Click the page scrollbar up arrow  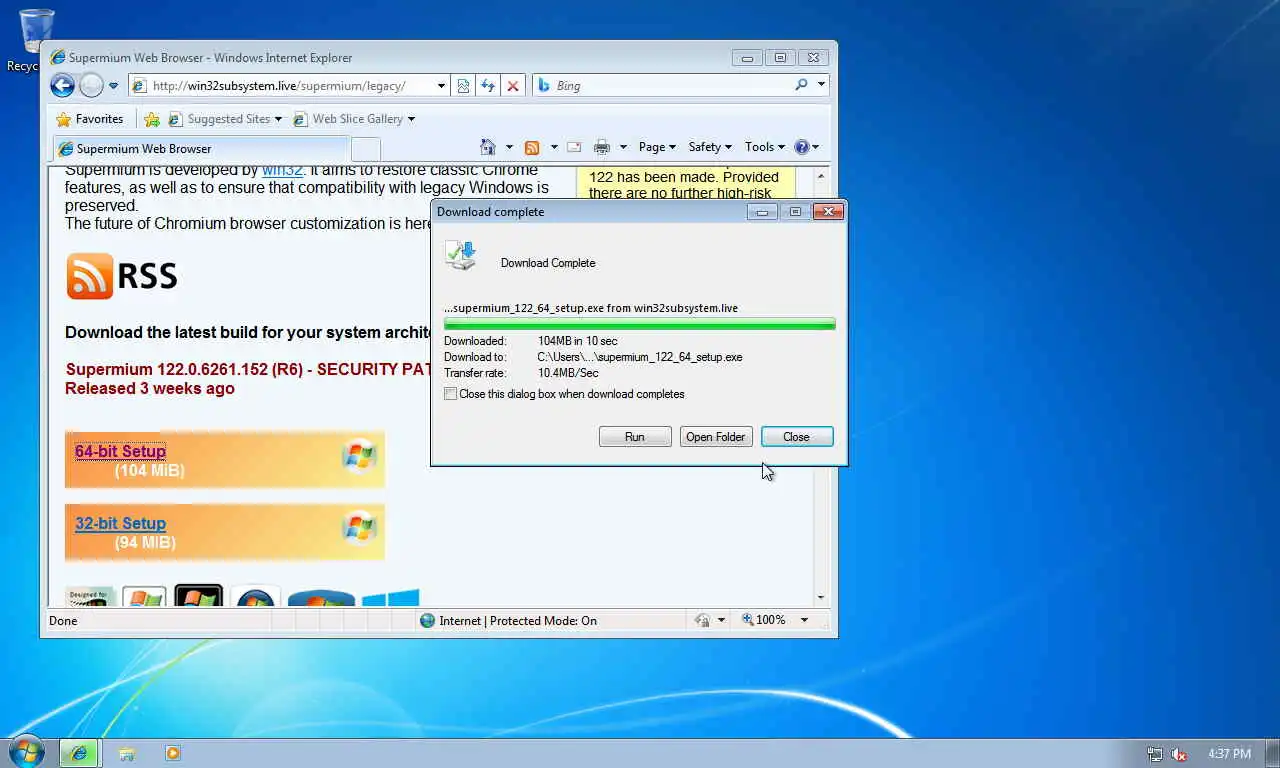point(821,176)
